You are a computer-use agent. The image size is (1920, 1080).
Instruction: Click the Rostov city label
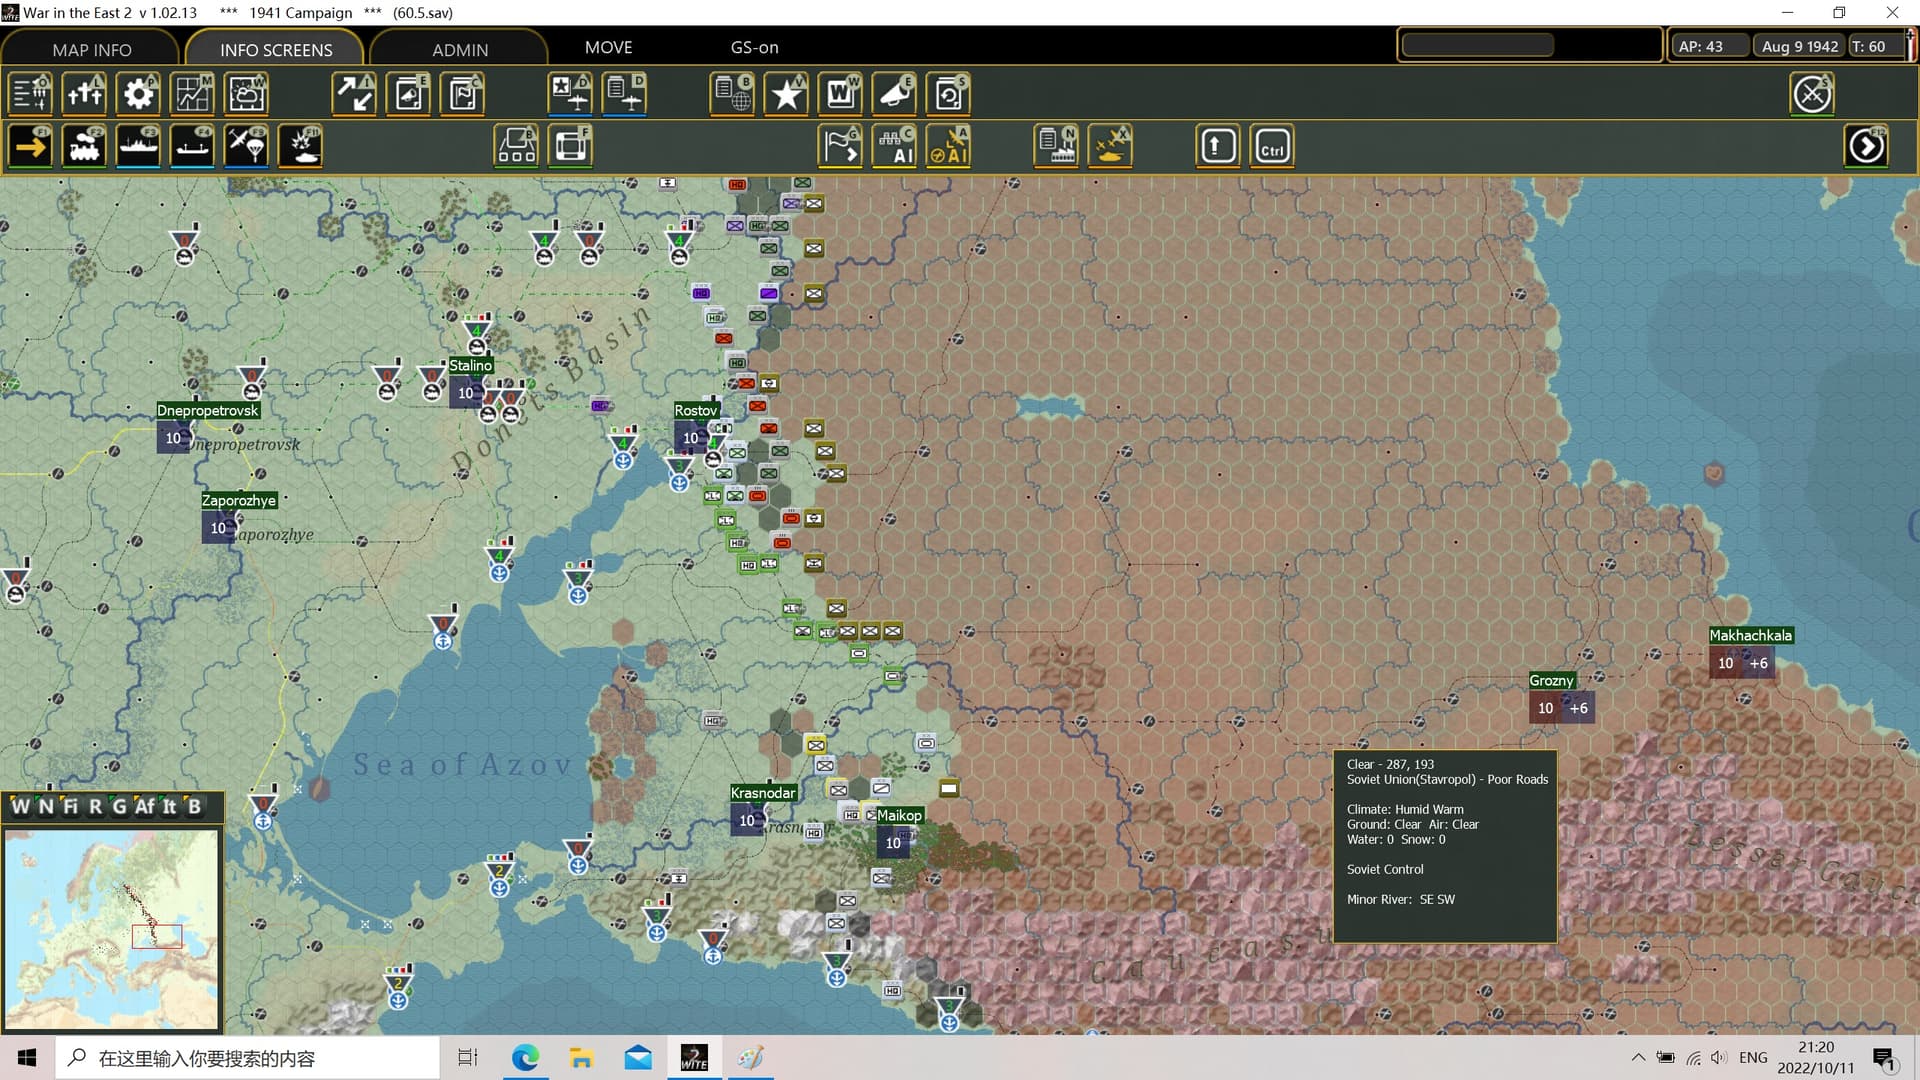point(696,410)
